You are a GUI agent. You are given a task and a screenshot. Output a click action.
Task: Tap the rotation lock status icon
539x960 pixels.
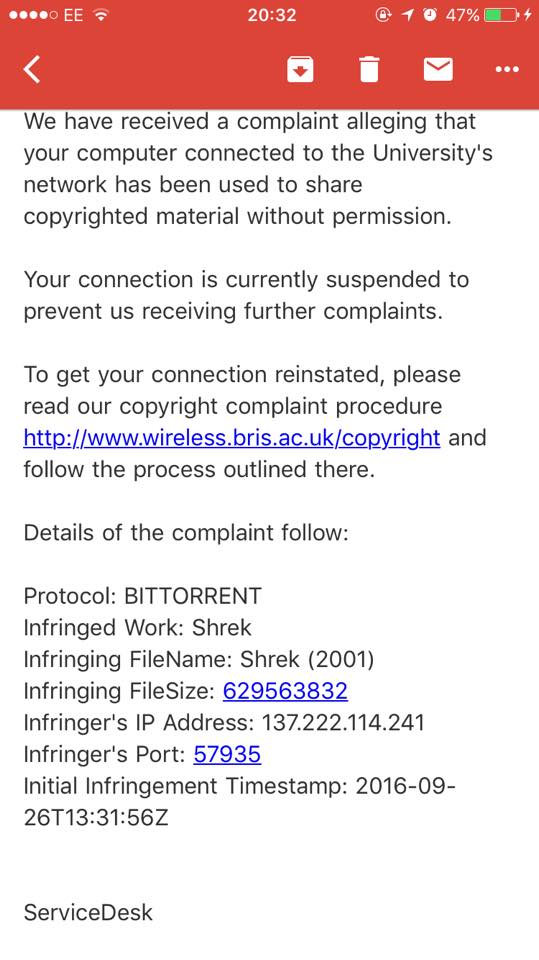[x=383, y=15]
